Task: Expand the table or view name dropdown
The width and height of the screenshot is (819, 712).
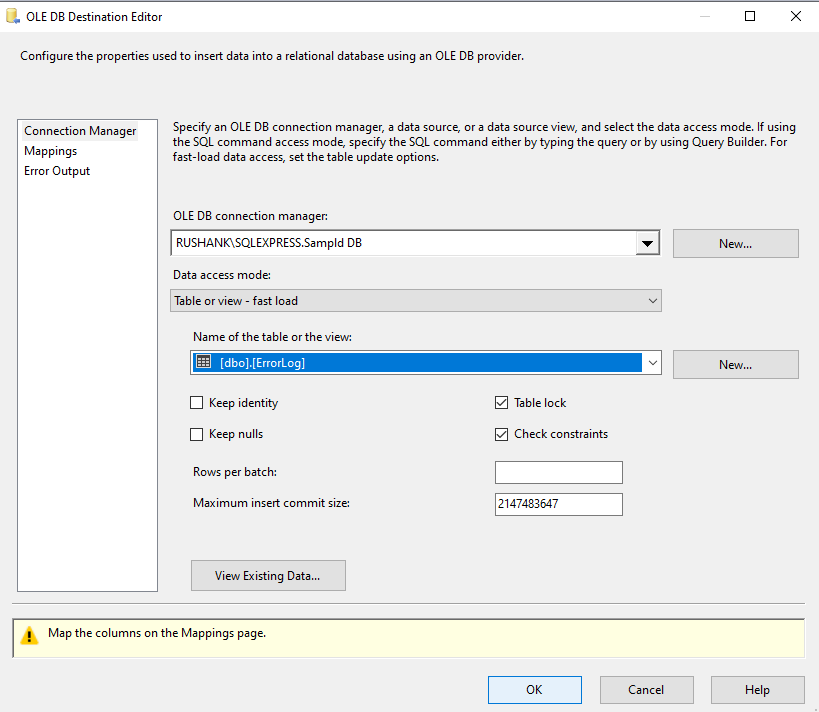Action: point(652,363)
